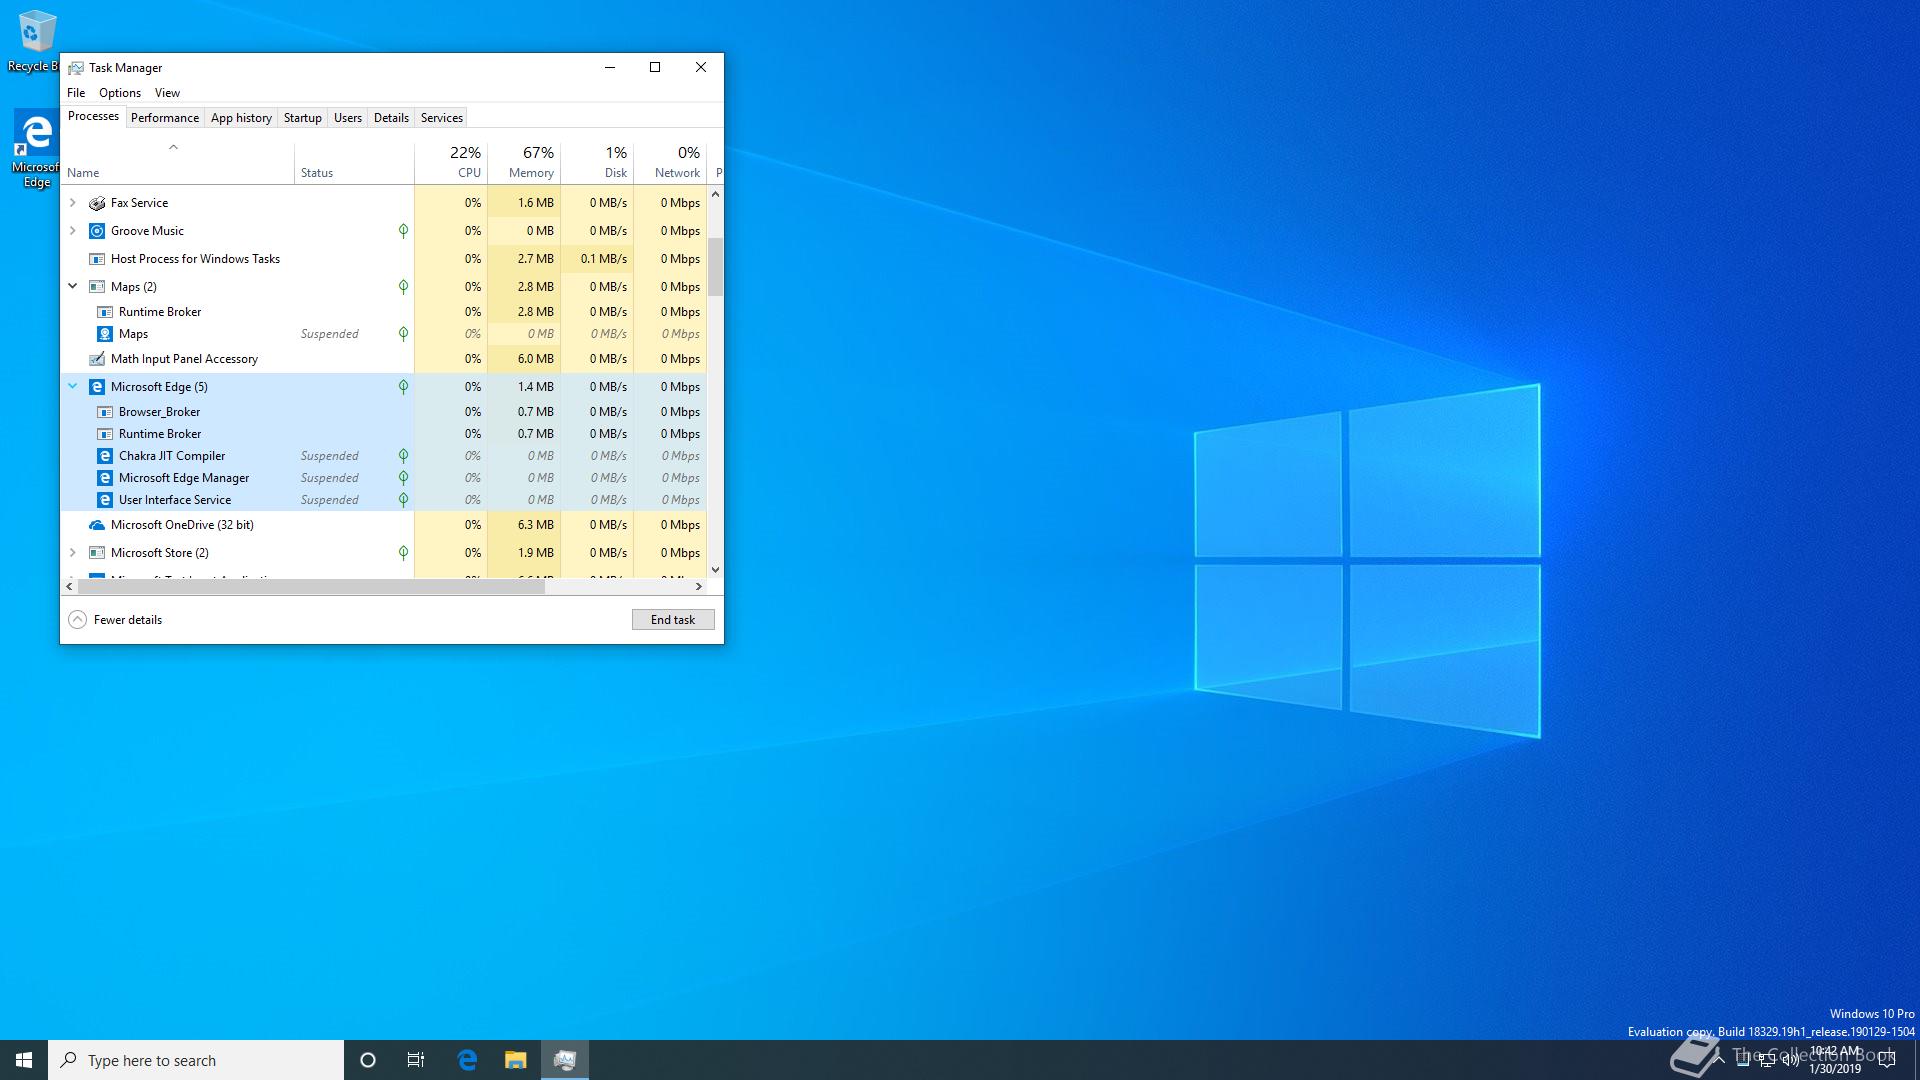Click the Chakra JIT Compiler Edge icon
The height and width of the screenshot is (1080, 1920).
(x=105, y=456)
